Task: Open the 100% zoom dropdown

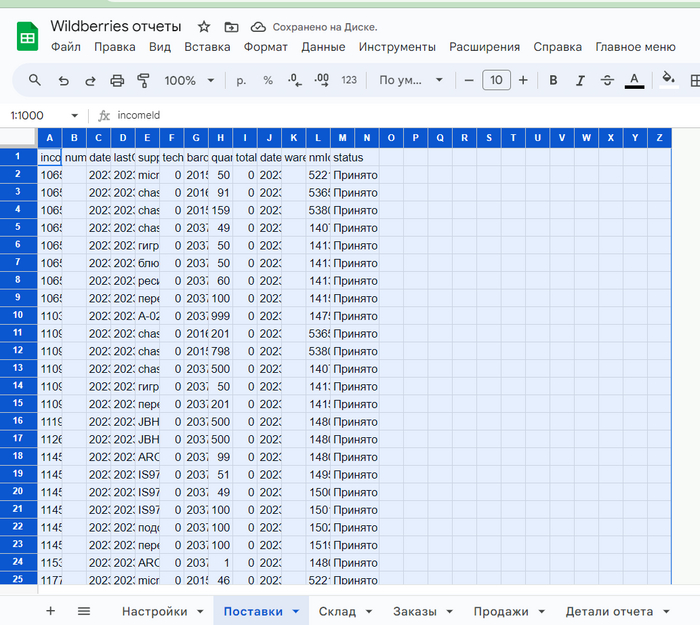Action: [x=189, y=81]
